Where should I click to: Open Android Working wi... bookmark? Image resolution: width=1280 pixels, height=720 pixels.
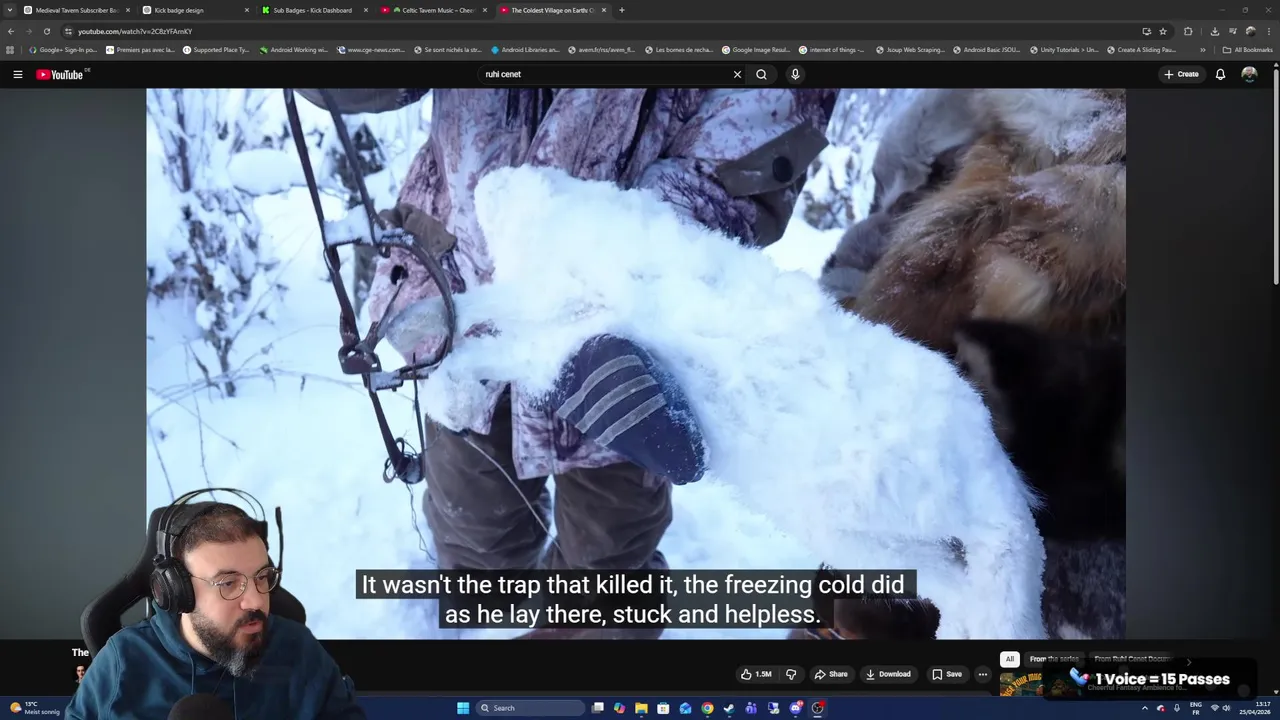click(x=293, y=49)
